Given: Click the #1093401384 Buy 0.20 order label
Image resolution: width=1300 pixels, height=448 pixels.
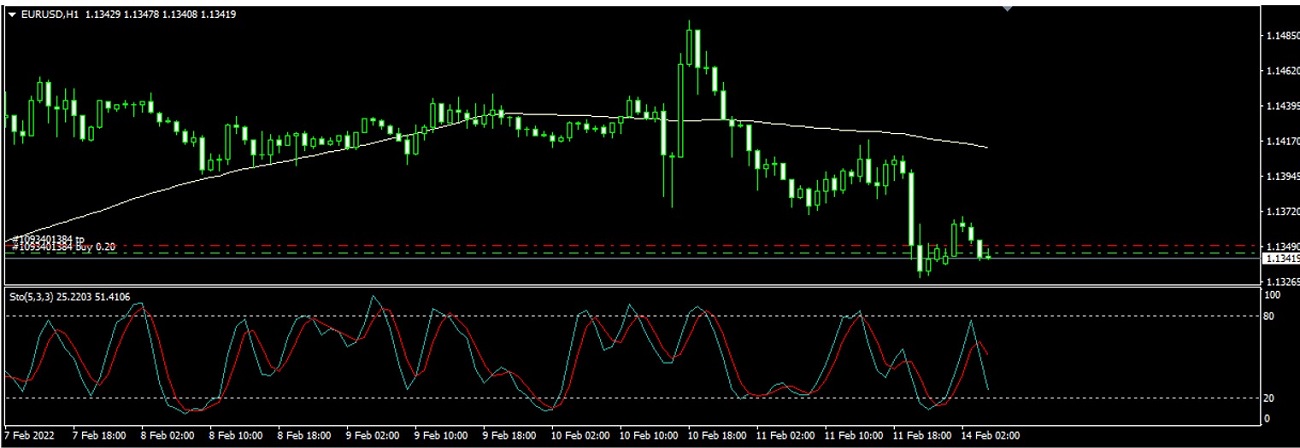Looking at the screenshot, I should tap(63, 246).
